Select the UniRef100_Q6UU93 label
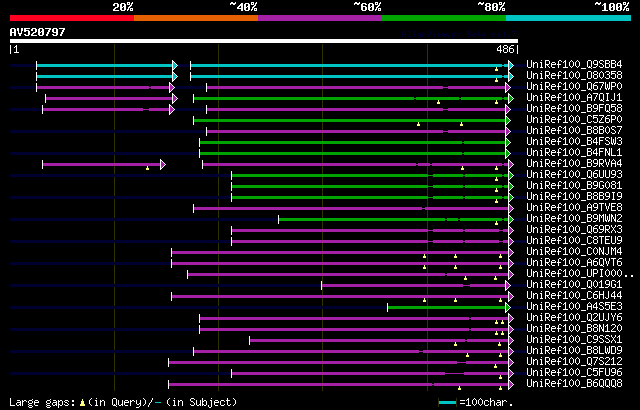The image size is (640, 410). pyautogui.click(x=574, y=175)
